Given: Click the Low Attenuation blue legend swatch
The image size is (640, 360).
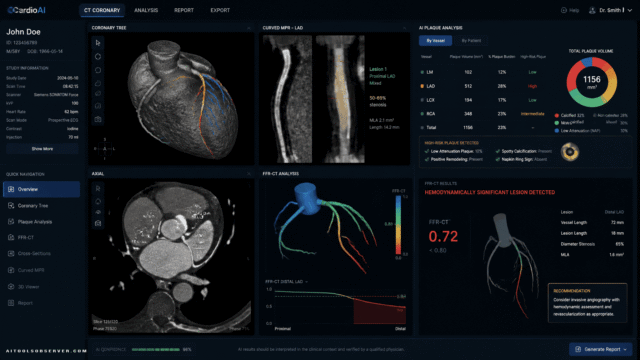Looking at the screenshot, I should [x=557, y=131].
